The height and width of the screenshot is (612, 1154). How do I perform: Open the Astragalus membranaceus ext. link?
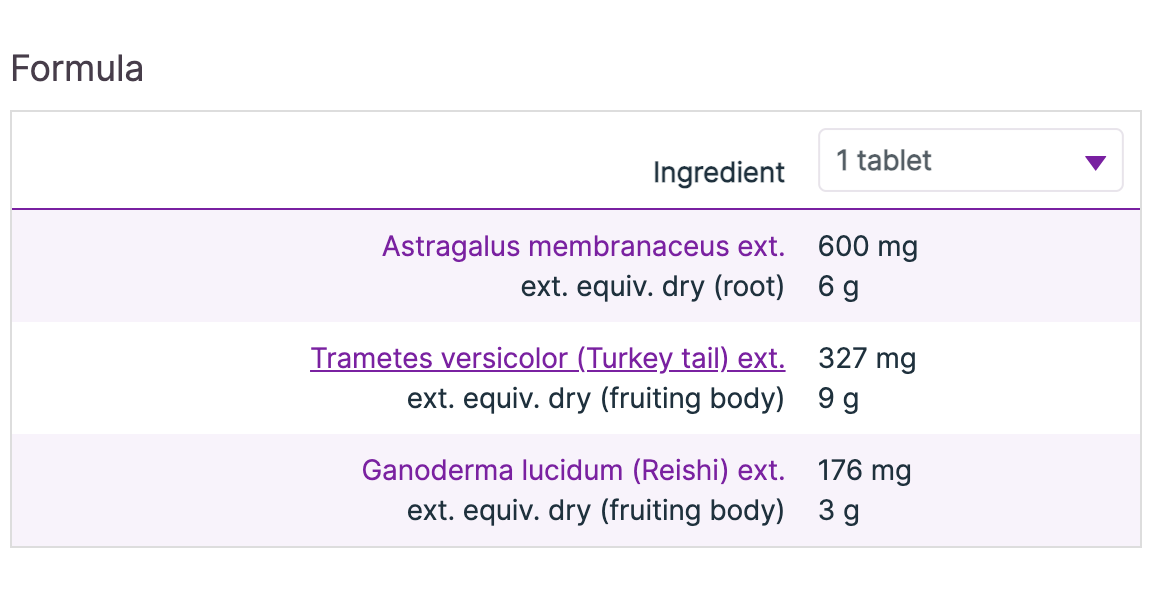(x=583, y=246)
